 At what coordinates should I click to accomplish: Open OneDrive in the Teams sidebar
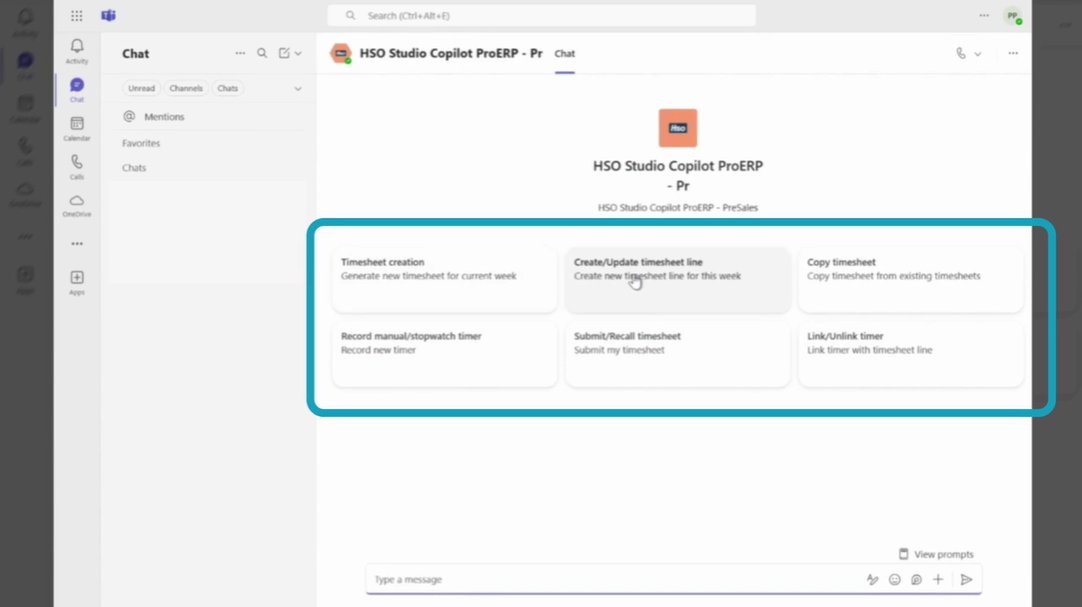click(77, 204)
